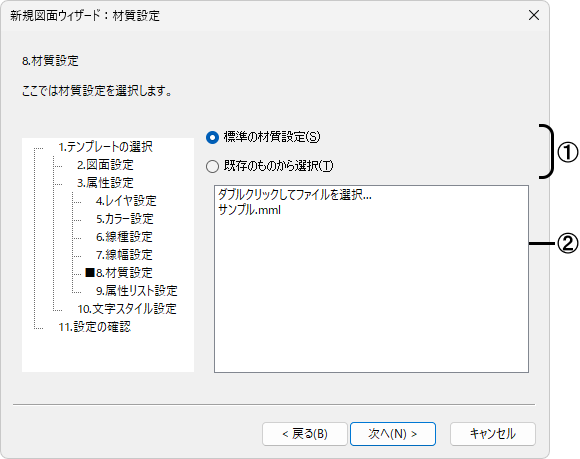The height and width of the screenshot is (459, 580).
Task: Navigate to 7.線幅設定 step
Action: pos(124,254)
